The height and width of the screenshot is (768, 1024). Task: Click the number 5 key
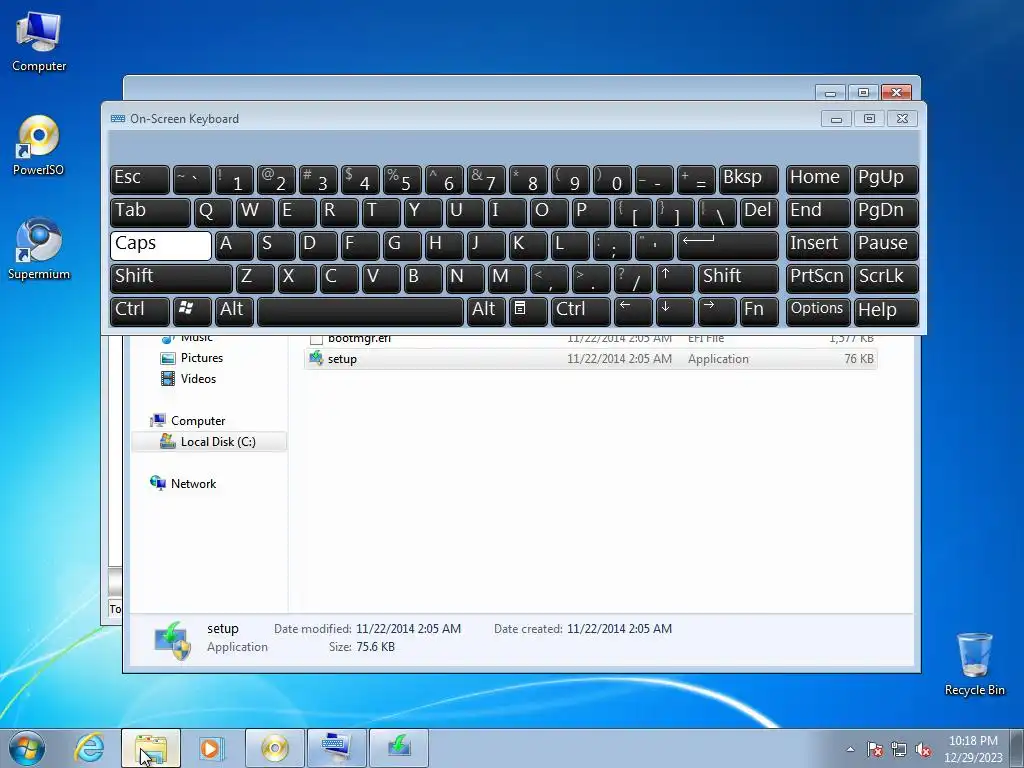point(402,180)
